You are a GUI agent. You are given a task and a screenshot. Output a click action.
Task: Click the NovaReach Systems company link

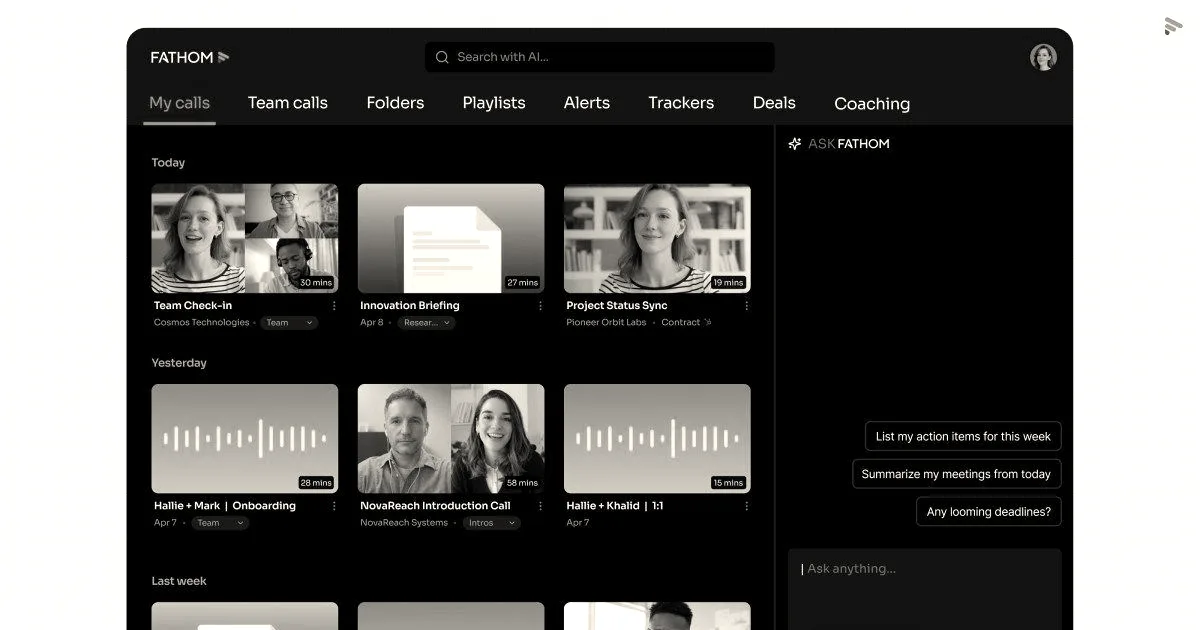coord(404,523)
